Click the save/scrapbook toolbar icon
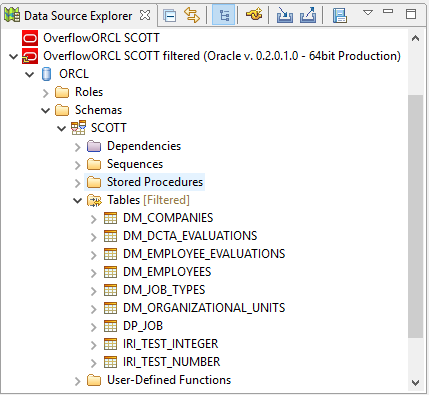The image size is (429, 395). tap(340, 16)
